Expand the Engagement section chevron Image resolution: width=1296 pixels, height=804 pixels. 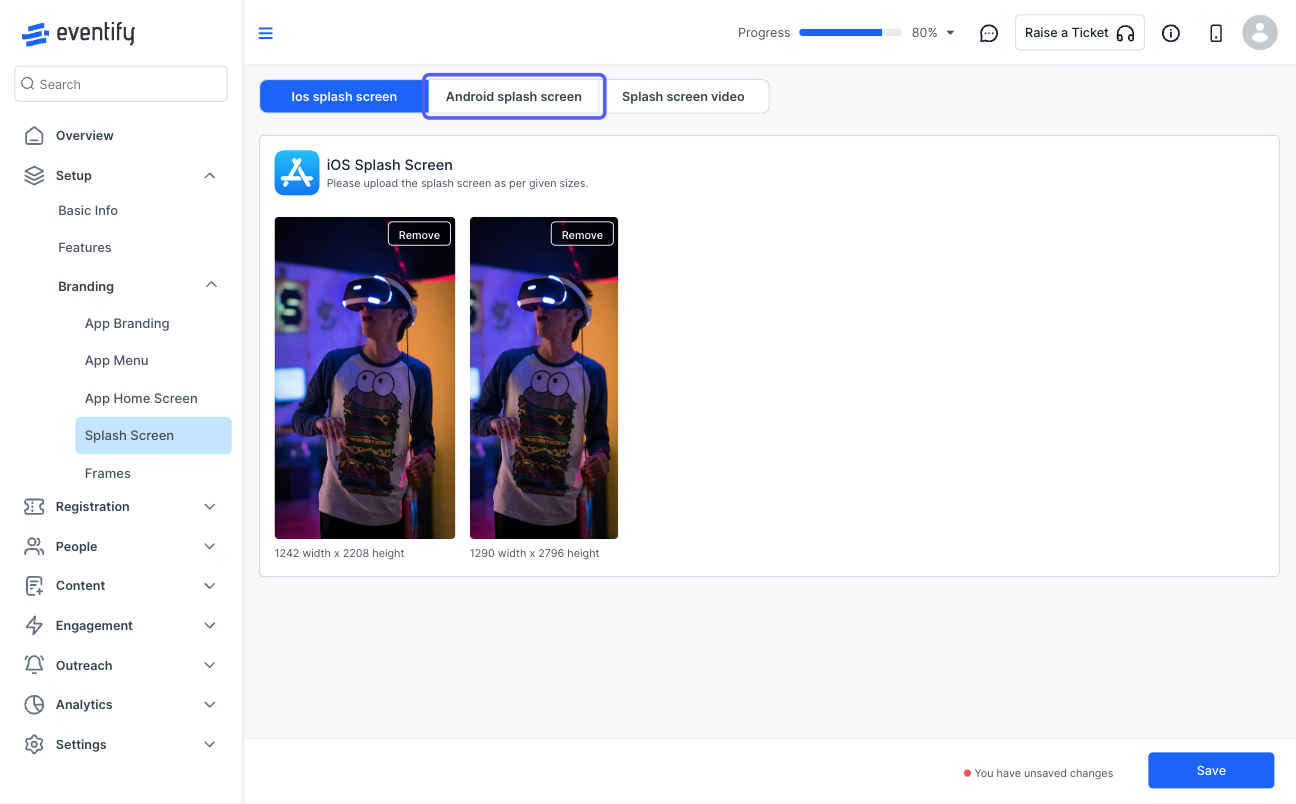[x=209, y=625]
